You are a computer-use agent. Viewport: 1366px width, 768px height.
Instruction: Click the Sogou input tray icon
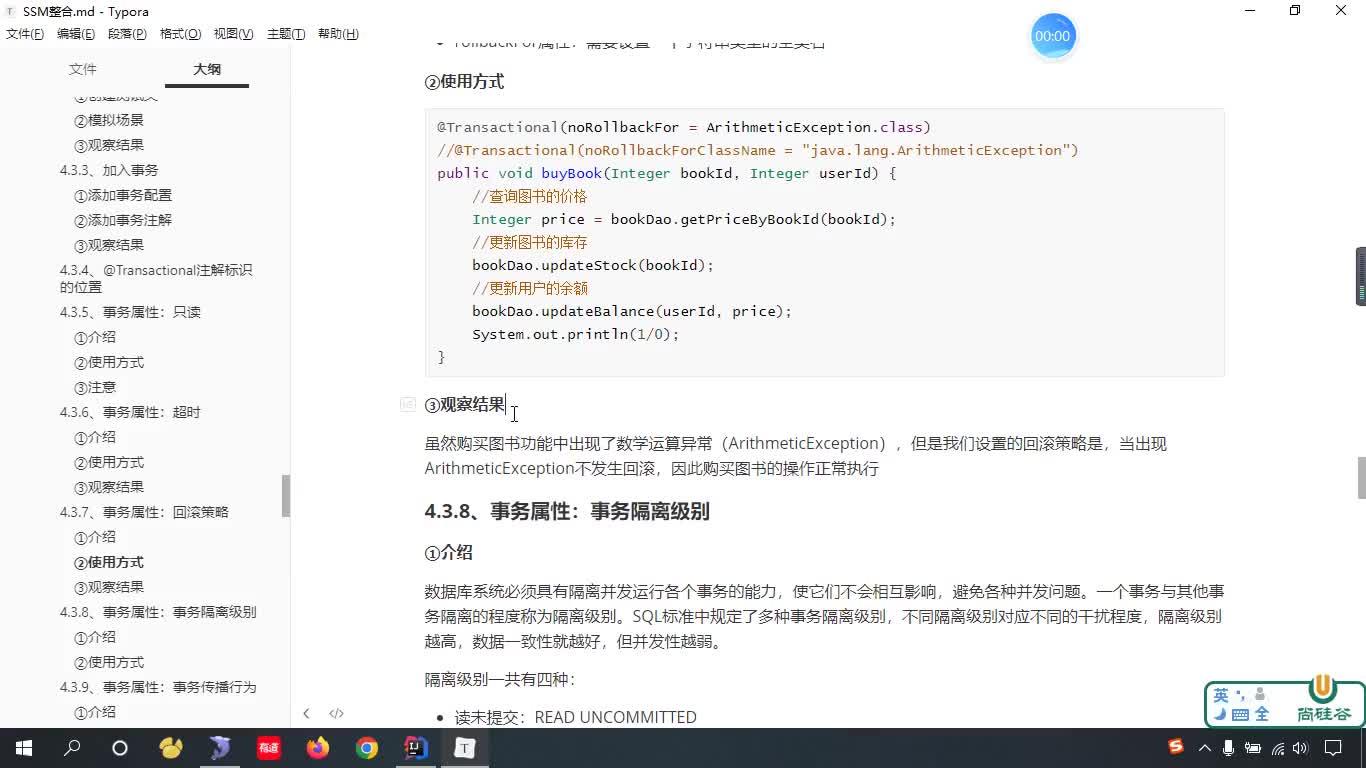point(1176,747)
